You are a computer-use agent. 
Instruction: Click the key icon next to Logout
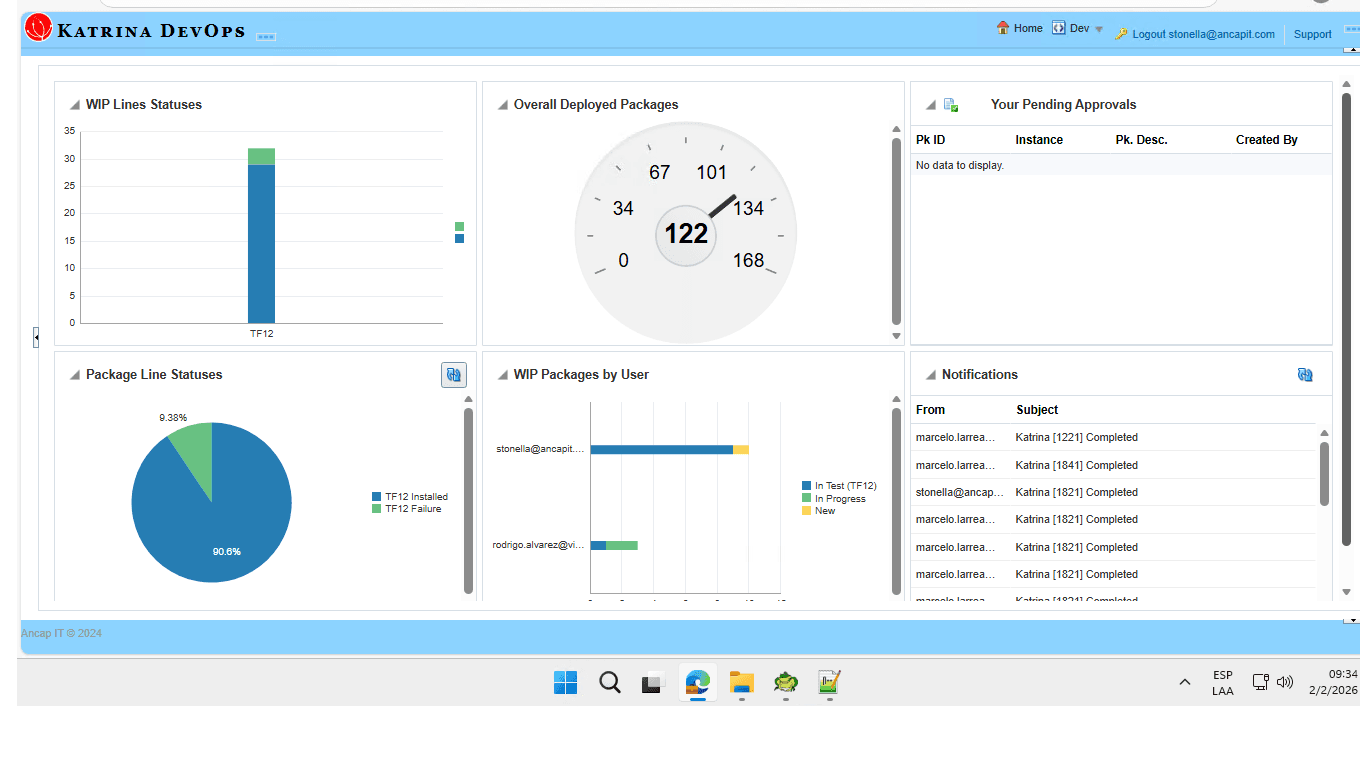(x=1122, y=34)
